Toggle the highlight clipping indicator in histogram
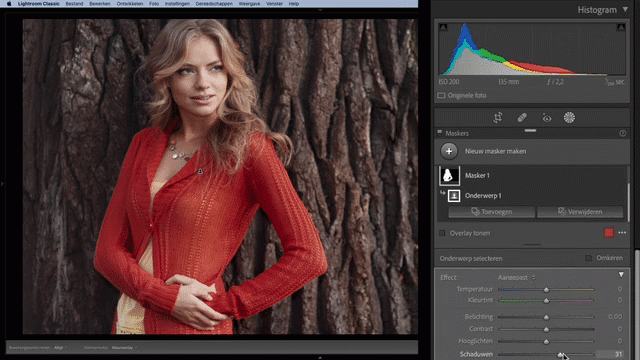The image size is (640, 360). pyautogui.click(x=621, y=28)
